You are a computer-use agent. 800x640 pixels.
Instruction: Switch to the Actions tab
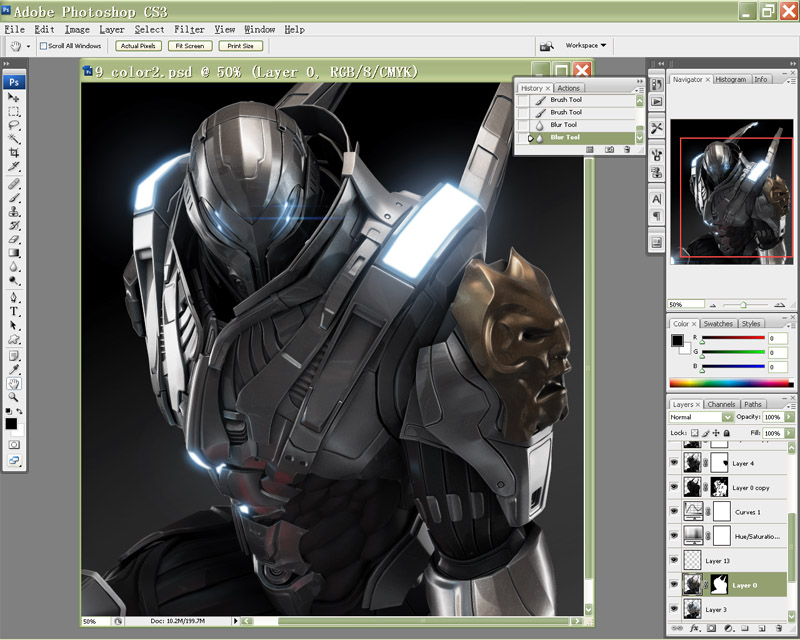tap(568, 88)
